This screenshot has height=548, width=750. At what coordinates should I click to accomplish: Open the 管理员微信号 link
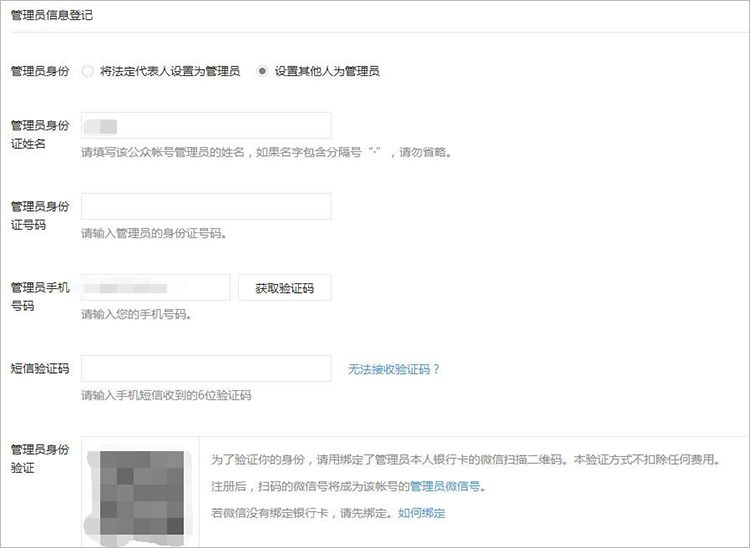point(445,486)
